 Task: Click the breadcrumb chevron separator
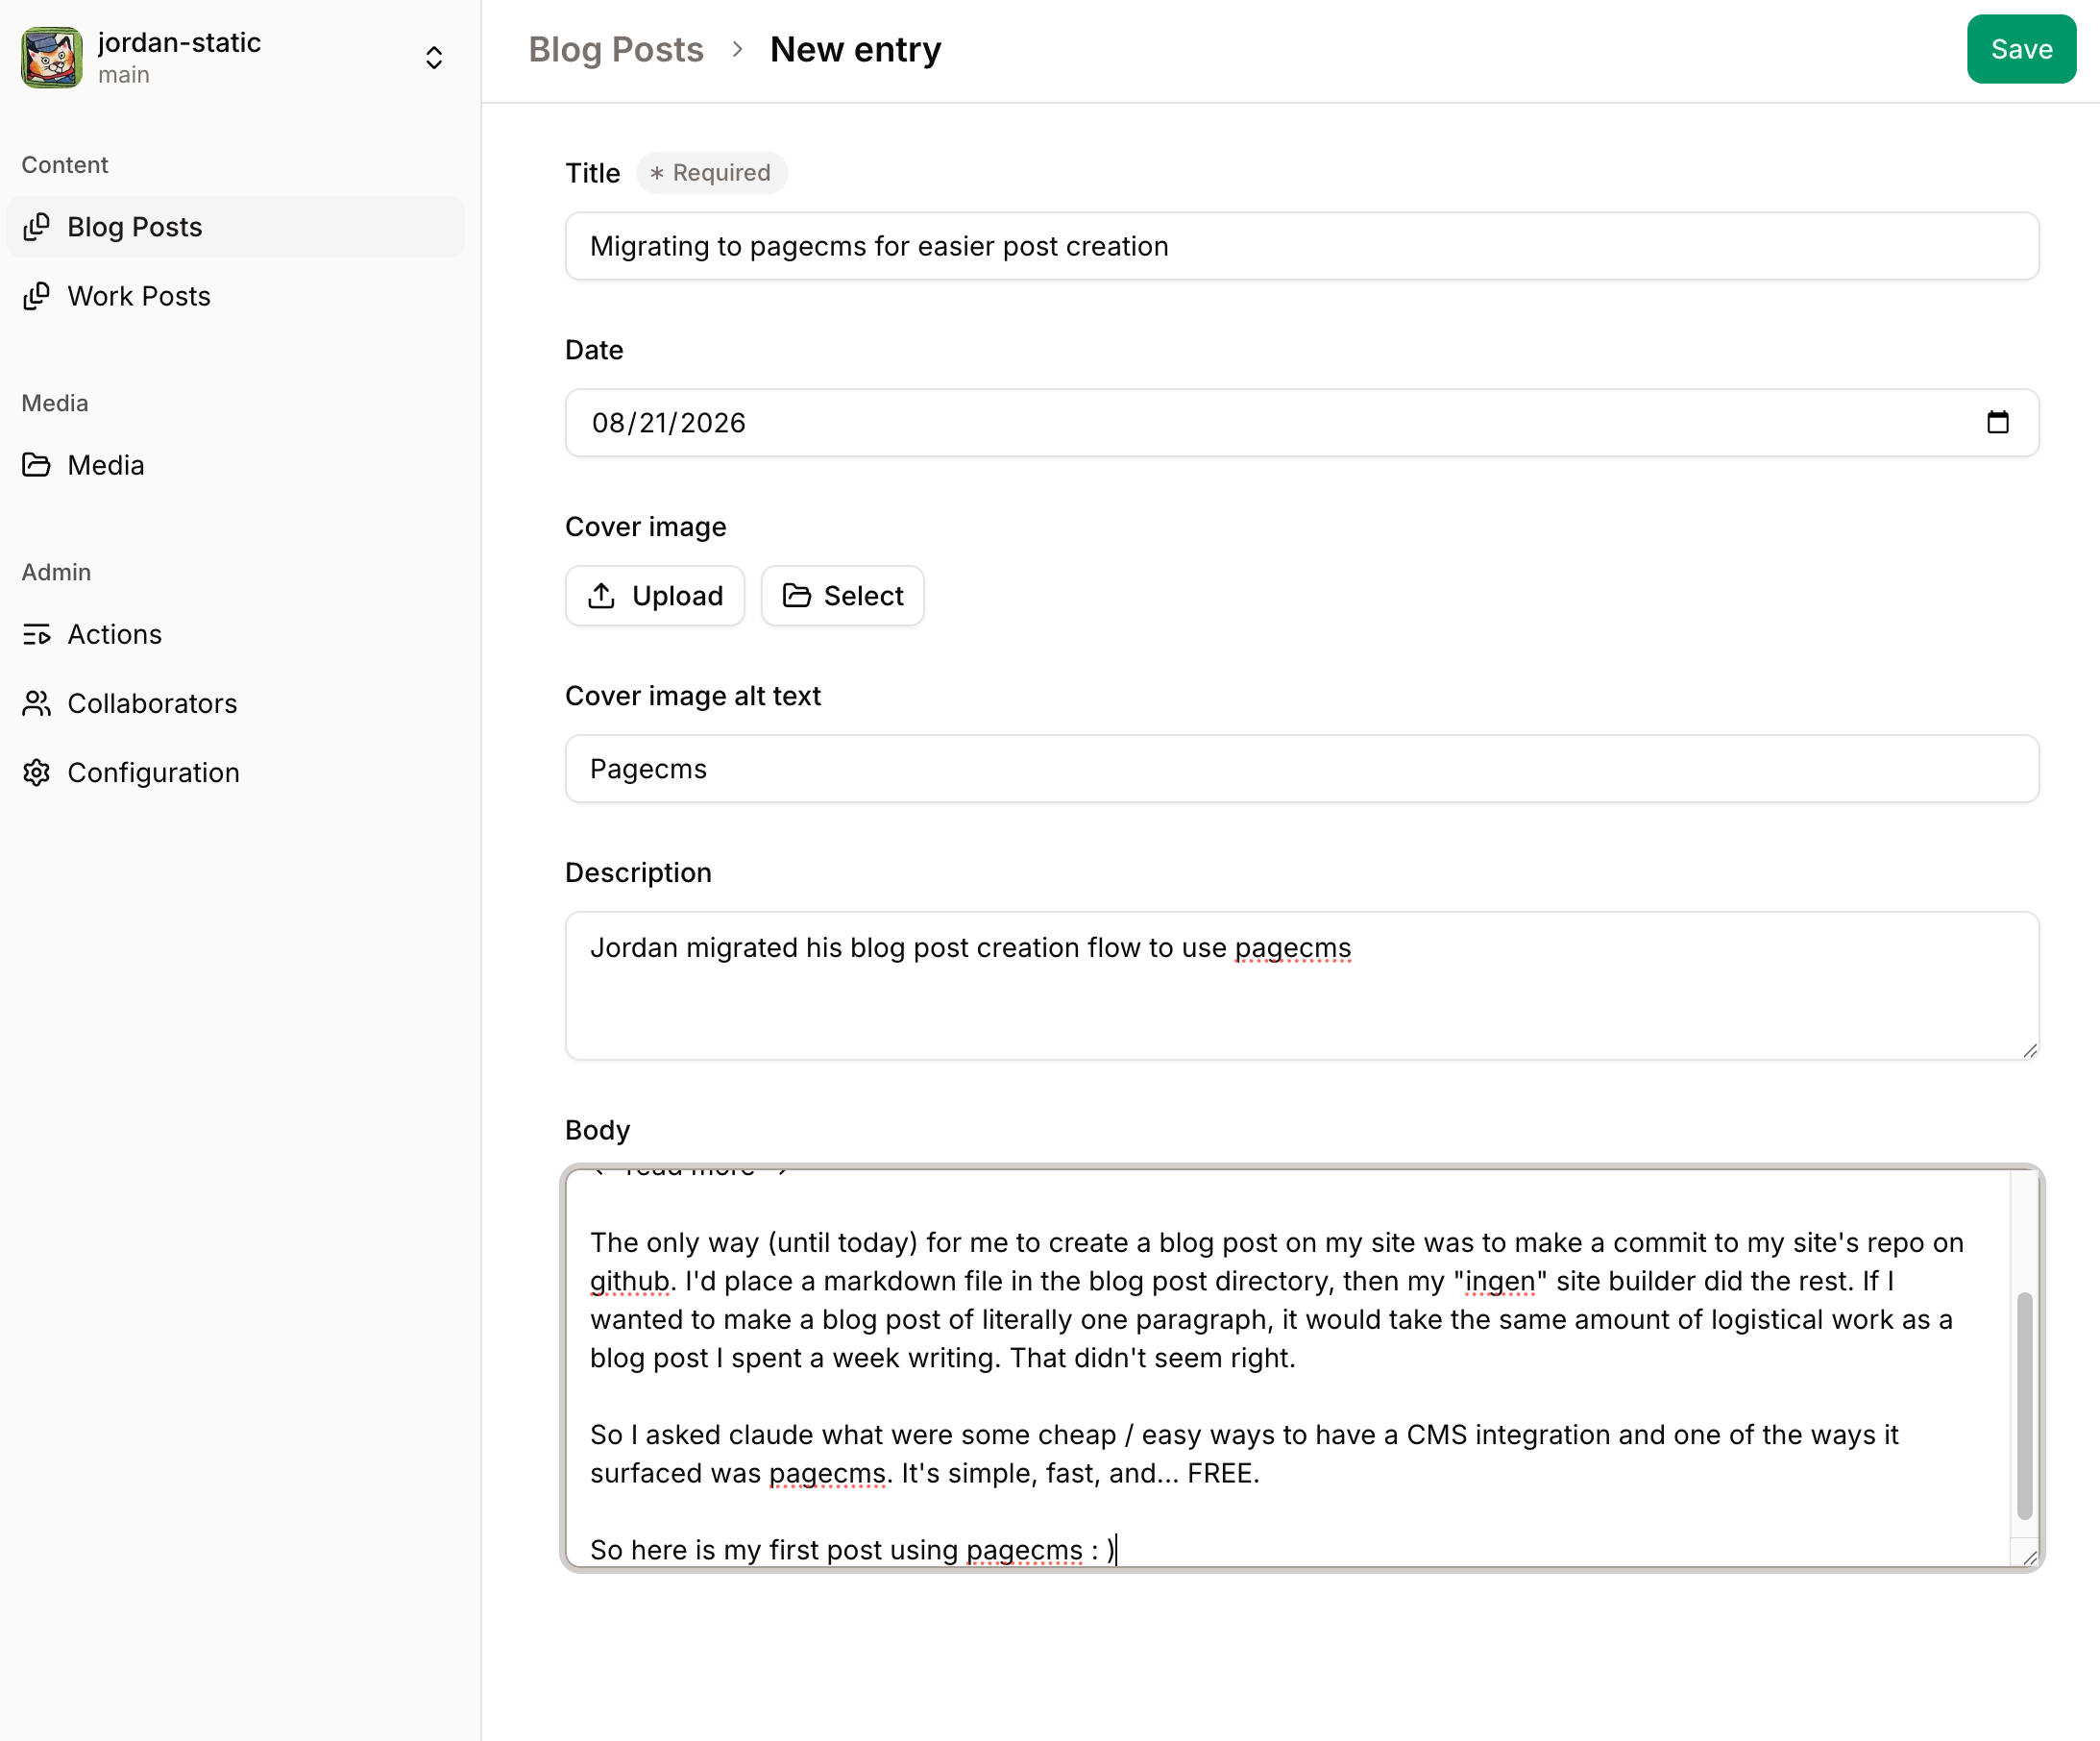[x=737, y=49]
